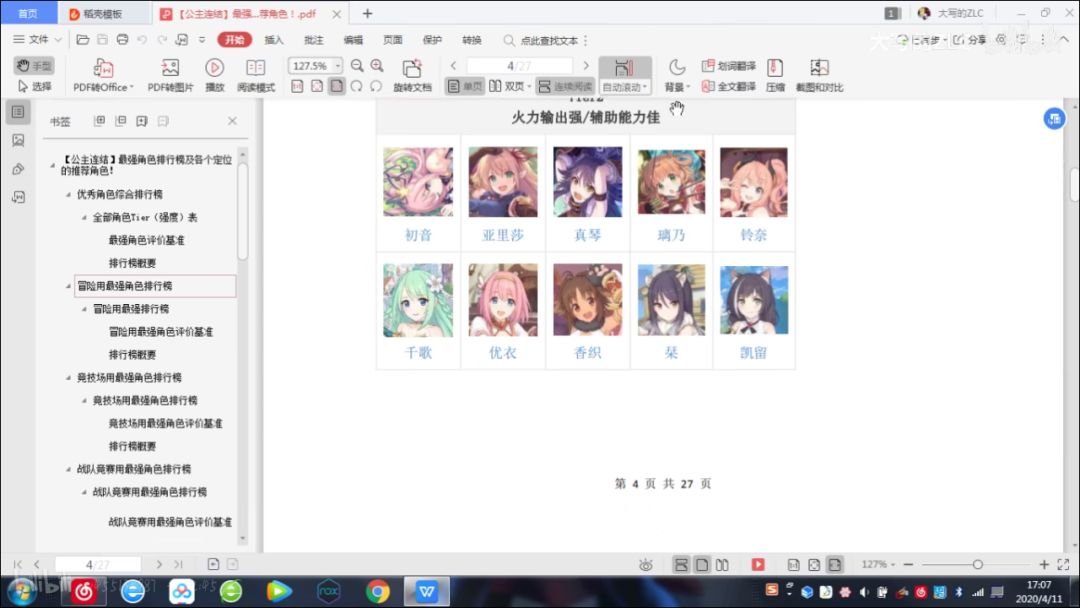The width and height of the screenshot is (1080, 608).
Task: Enable 划词翻译 word translation
Action: (729, 65)
